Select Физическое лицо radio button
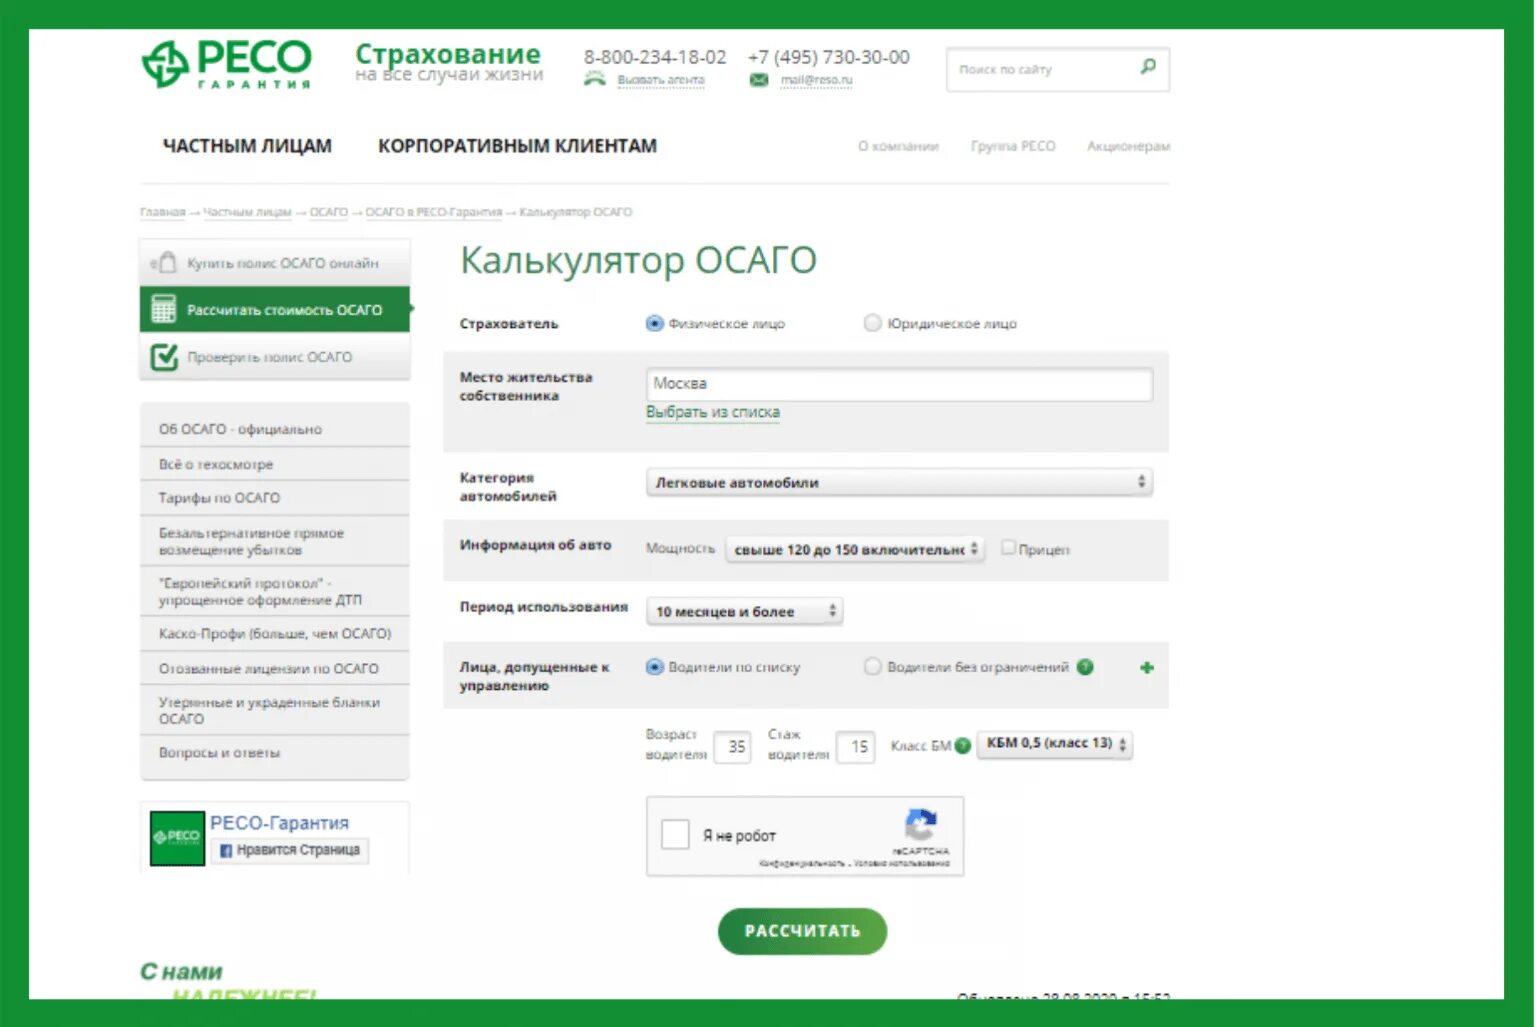The width and height of the screenshot is (1536, 1027). click(654, 323)
